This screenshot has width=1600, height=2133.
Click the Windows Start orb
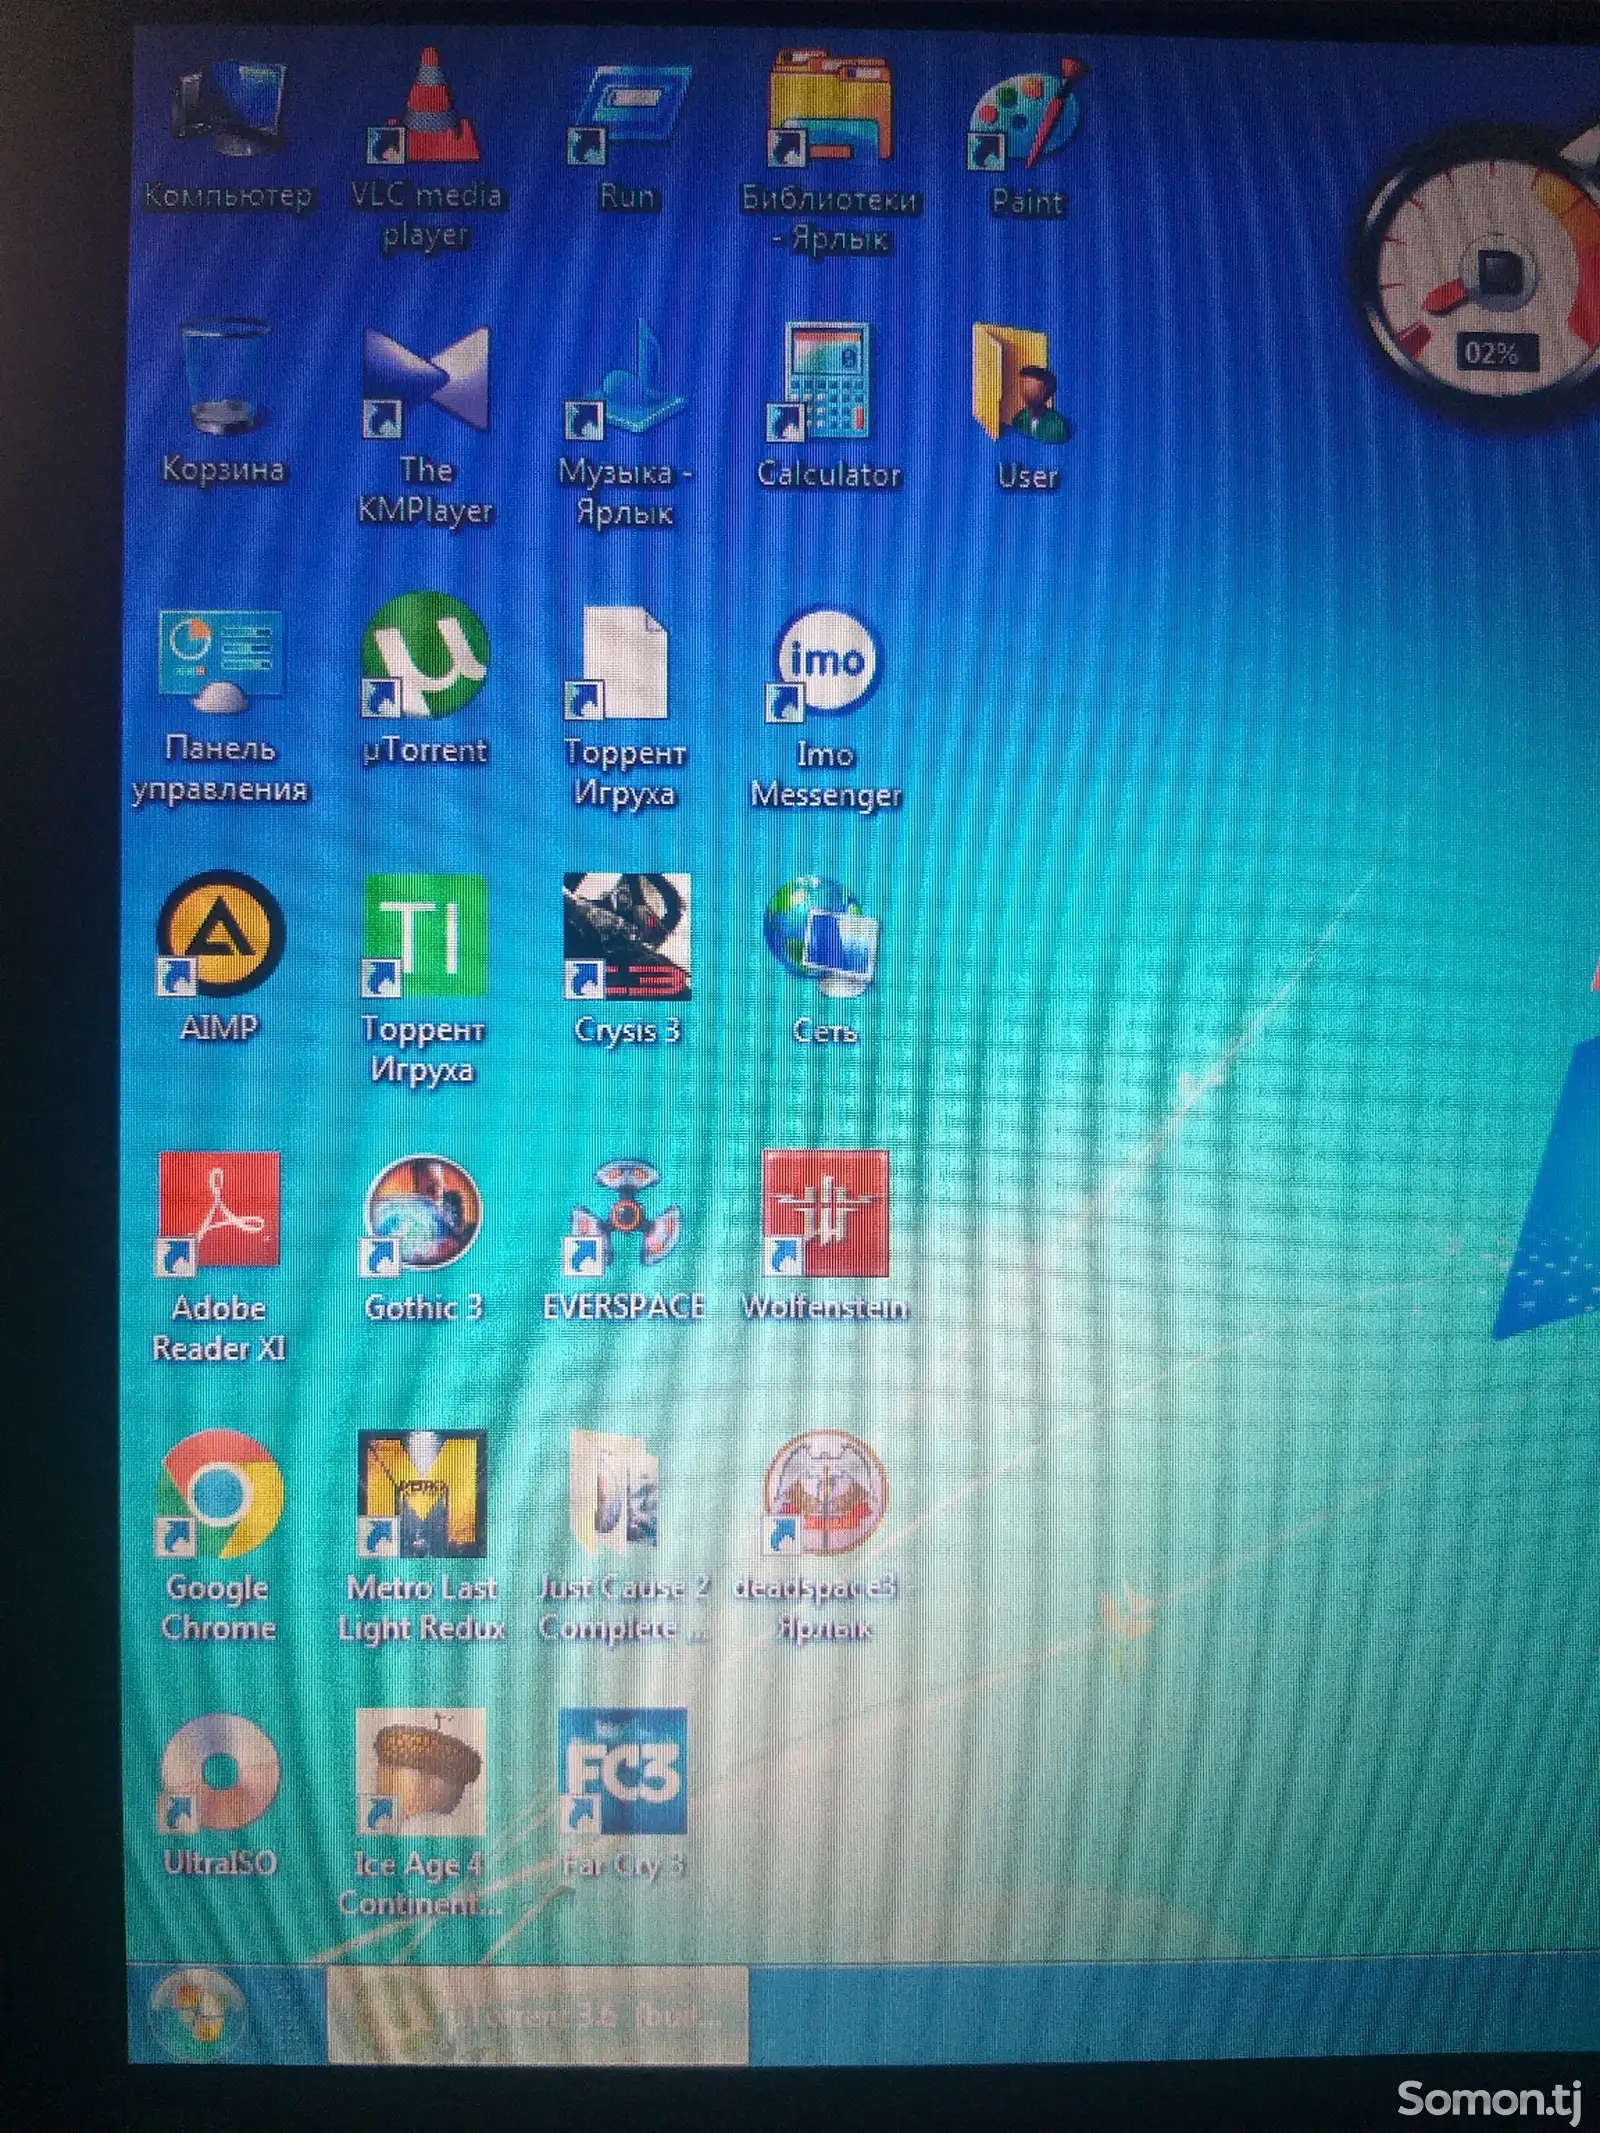198,2012
